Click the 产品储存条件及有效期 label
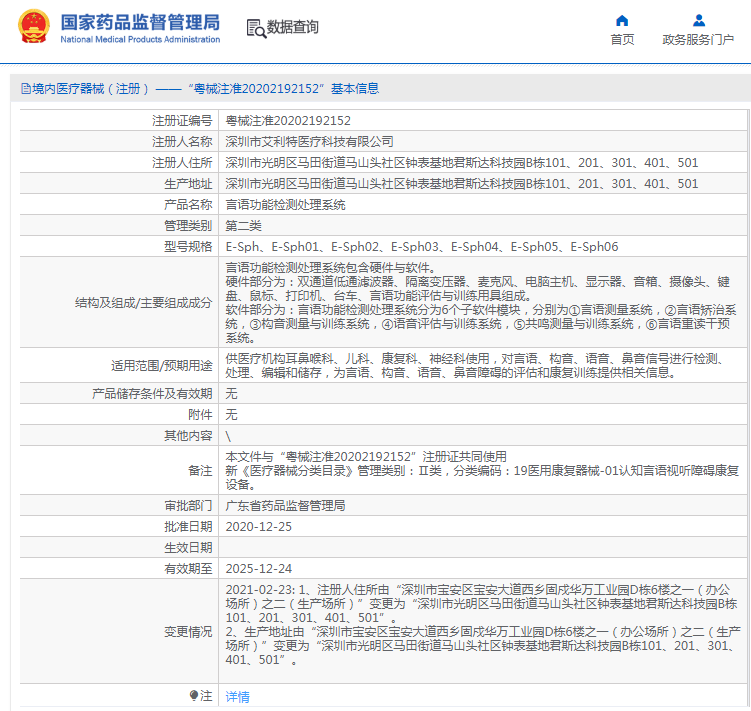This screenshot has width=751, height=711. click(x=152, y=394)
